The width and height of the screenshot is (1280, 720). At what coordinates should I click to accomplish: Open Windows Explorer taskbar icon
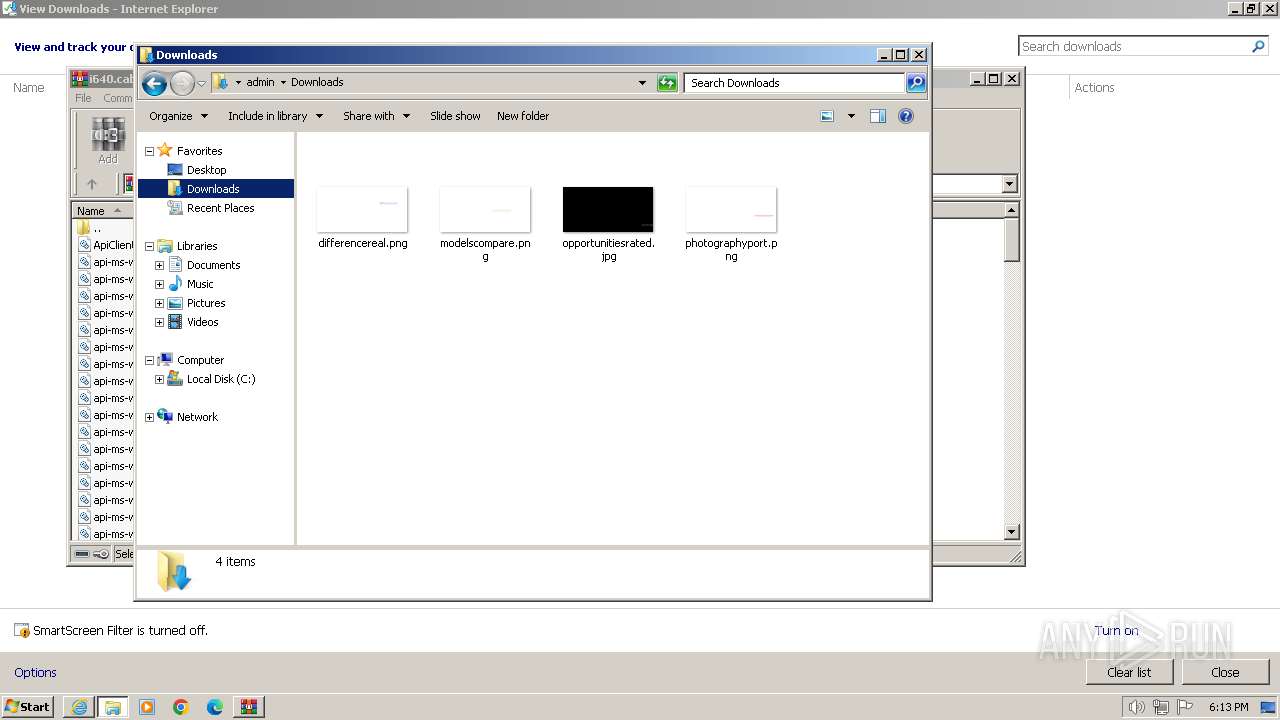pos(113,707)
